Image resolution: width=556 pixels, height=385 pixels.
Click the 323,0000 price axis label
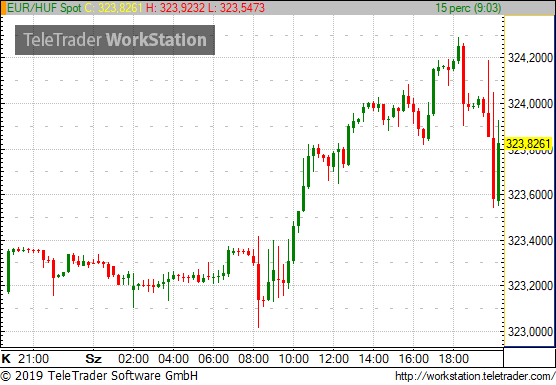(530, 332)
